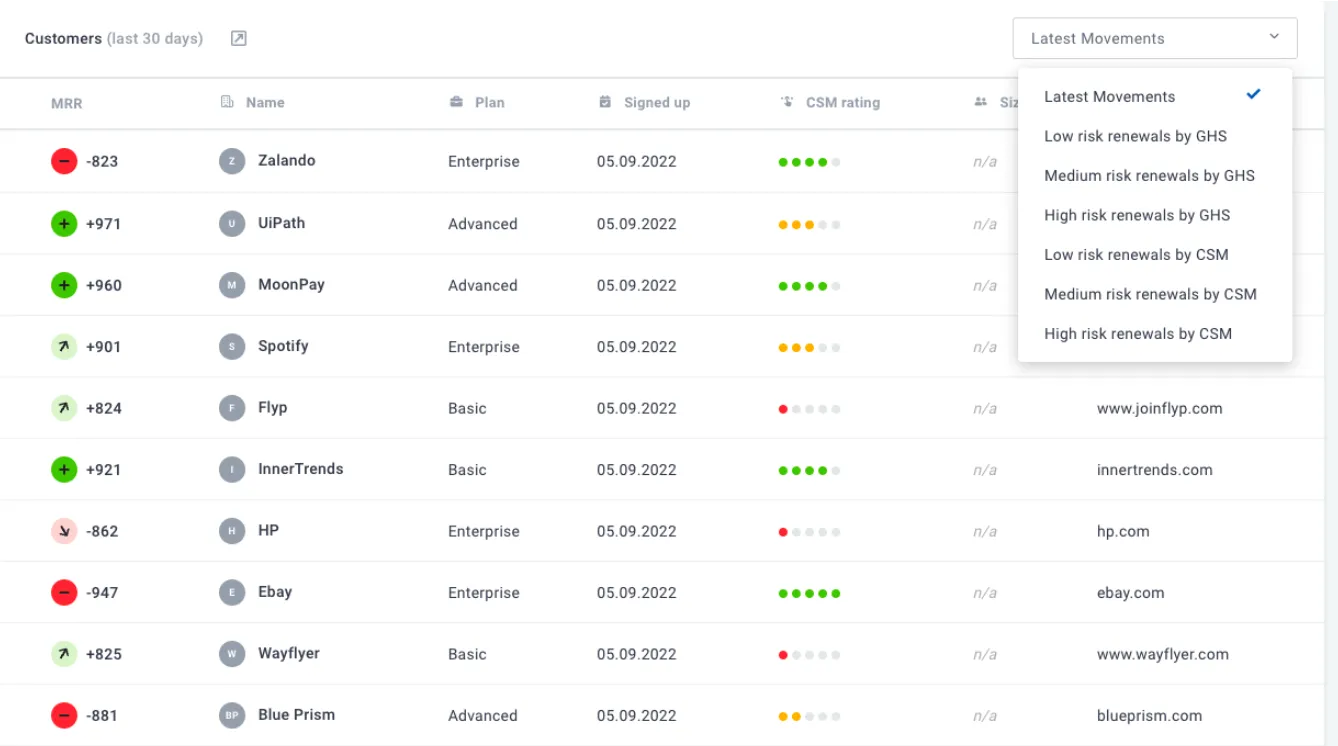
Task: Click the Spotify avatar icon
Action: click(x=232, y=347)
